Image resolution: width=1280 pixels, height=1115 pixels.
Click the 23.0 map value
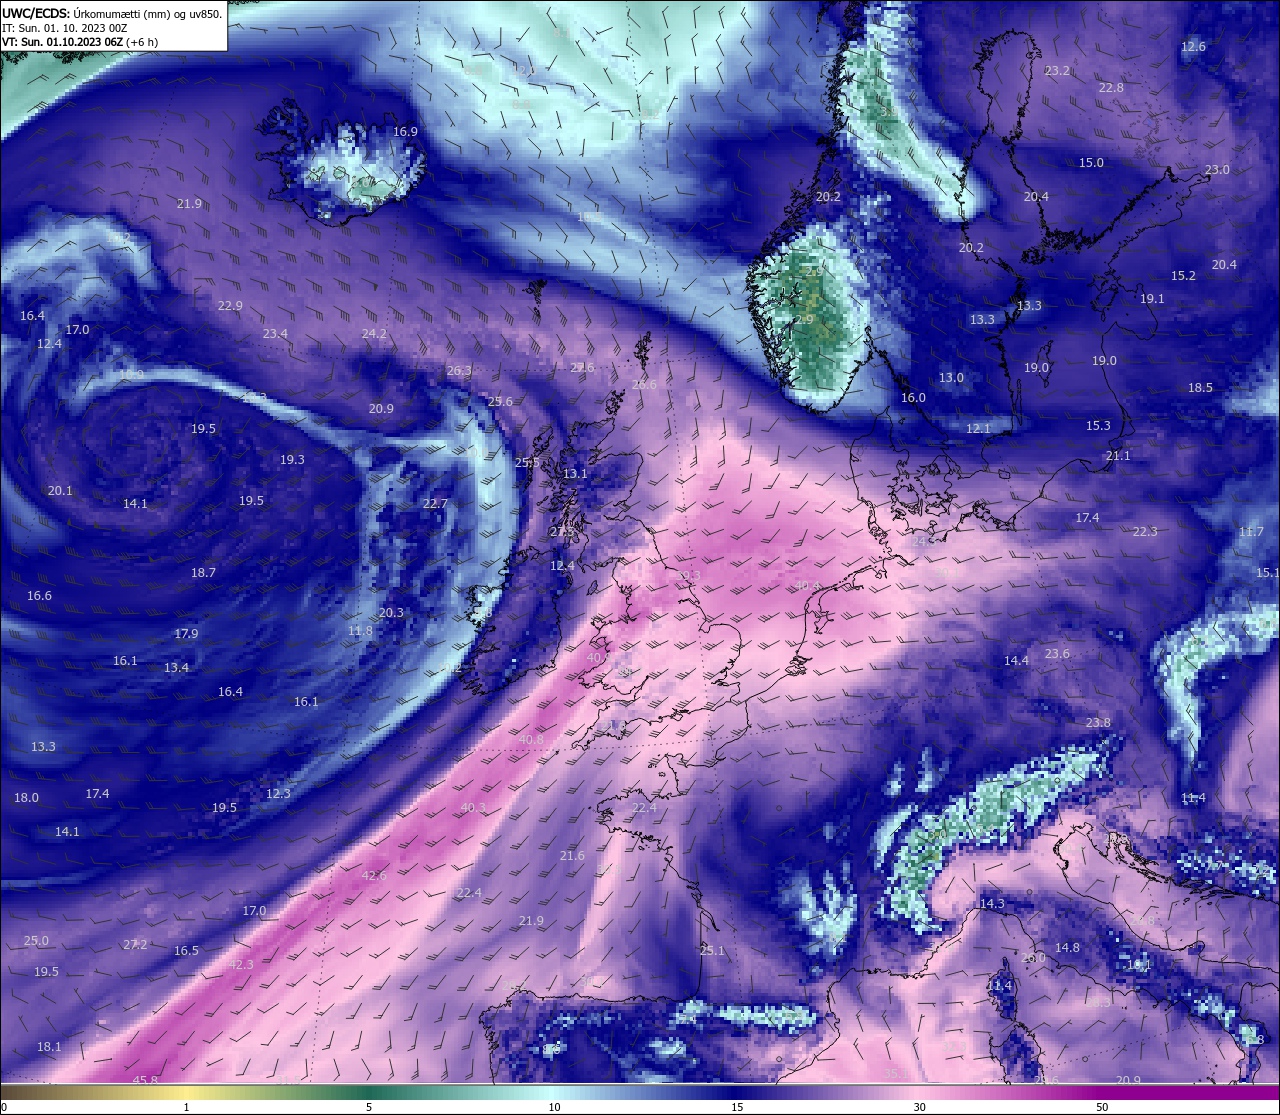point(1217,170)
